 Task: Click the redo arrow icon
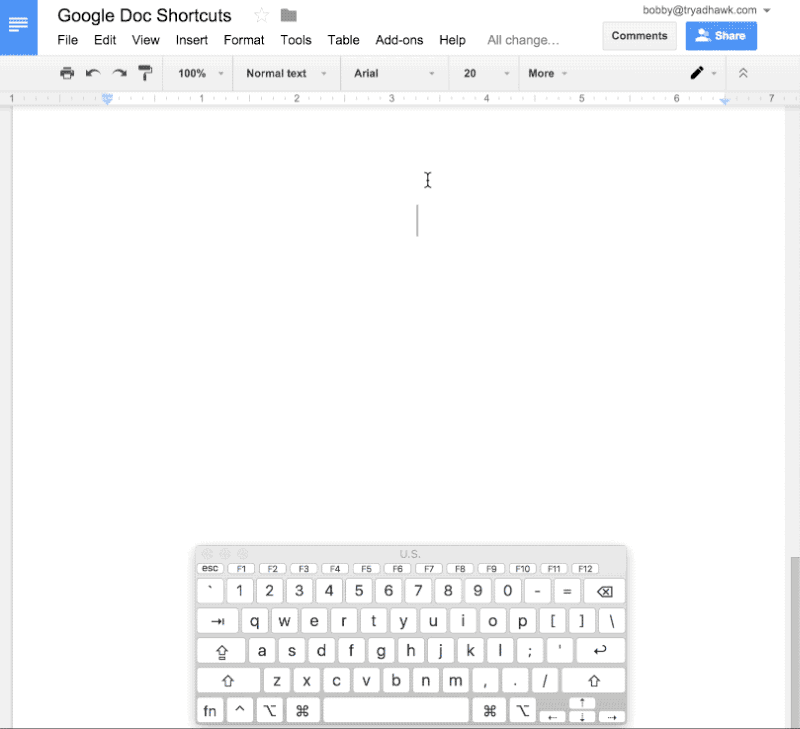click(119, 73)
